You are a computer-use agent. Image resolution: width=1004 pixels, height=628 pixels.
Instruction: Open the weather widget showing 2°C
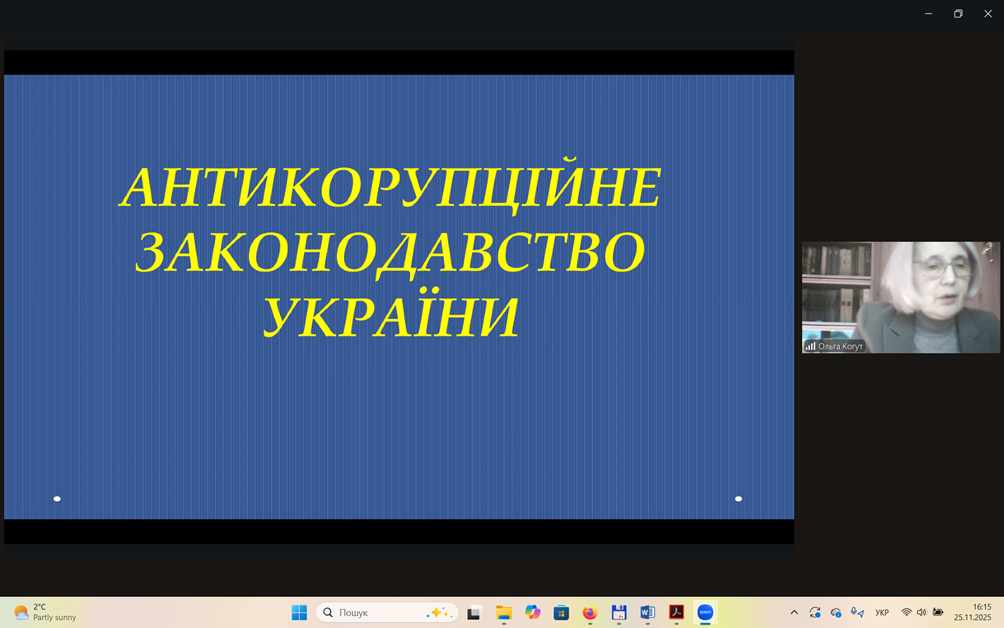(45, 612)
